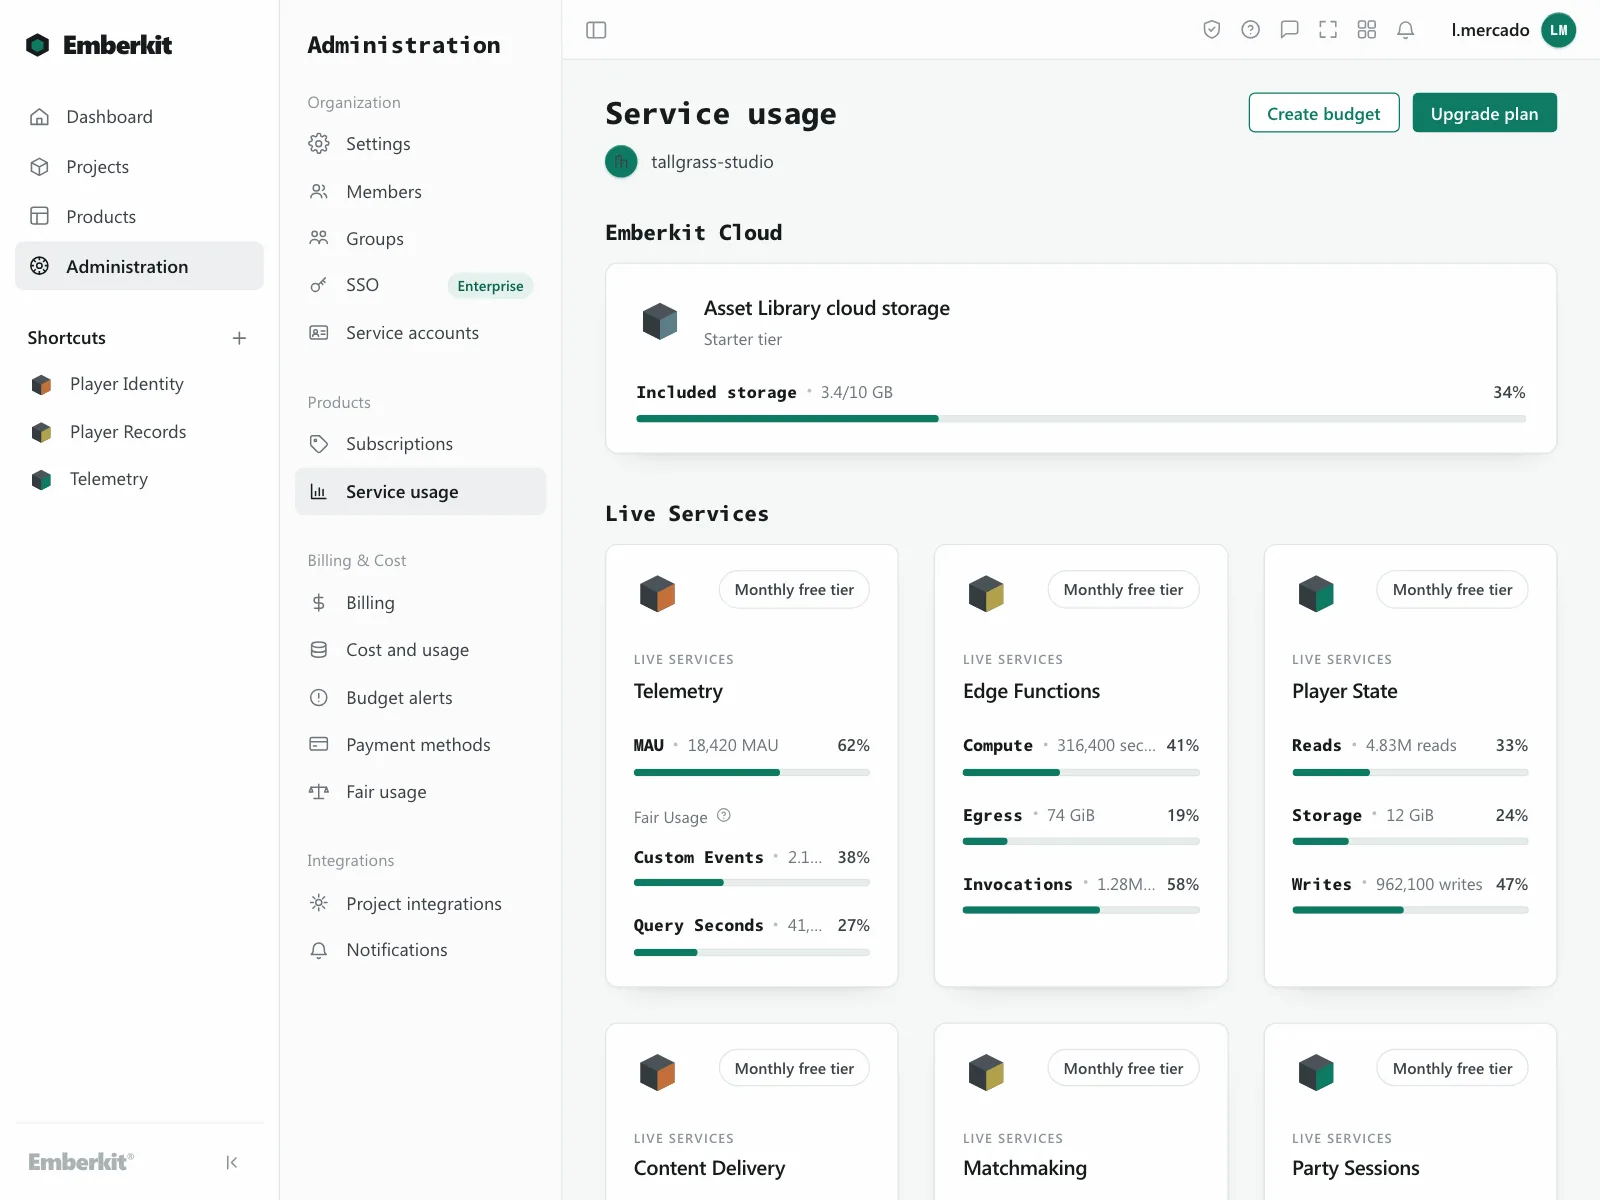Screen dimensions: 1600x1200
Task: Open the feedback chat bubble icon
Action: click(x=1289, y=30)
